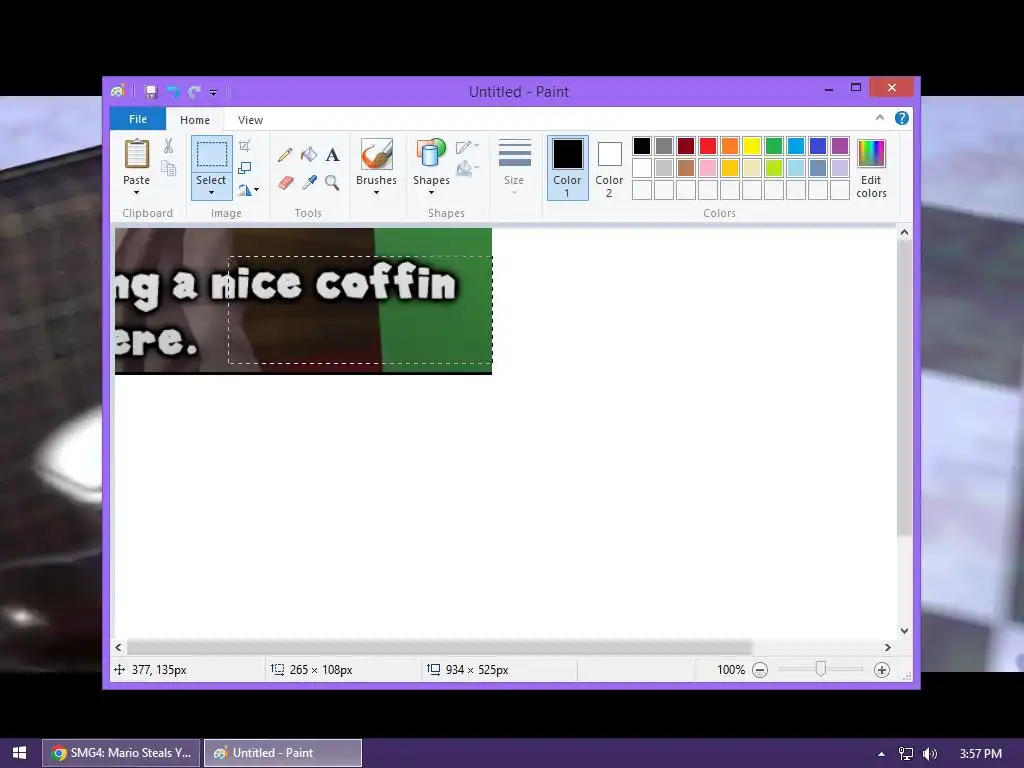1024x768 pixels.
Task: Pick the yellow color swatch
Action: coord(752,146)
